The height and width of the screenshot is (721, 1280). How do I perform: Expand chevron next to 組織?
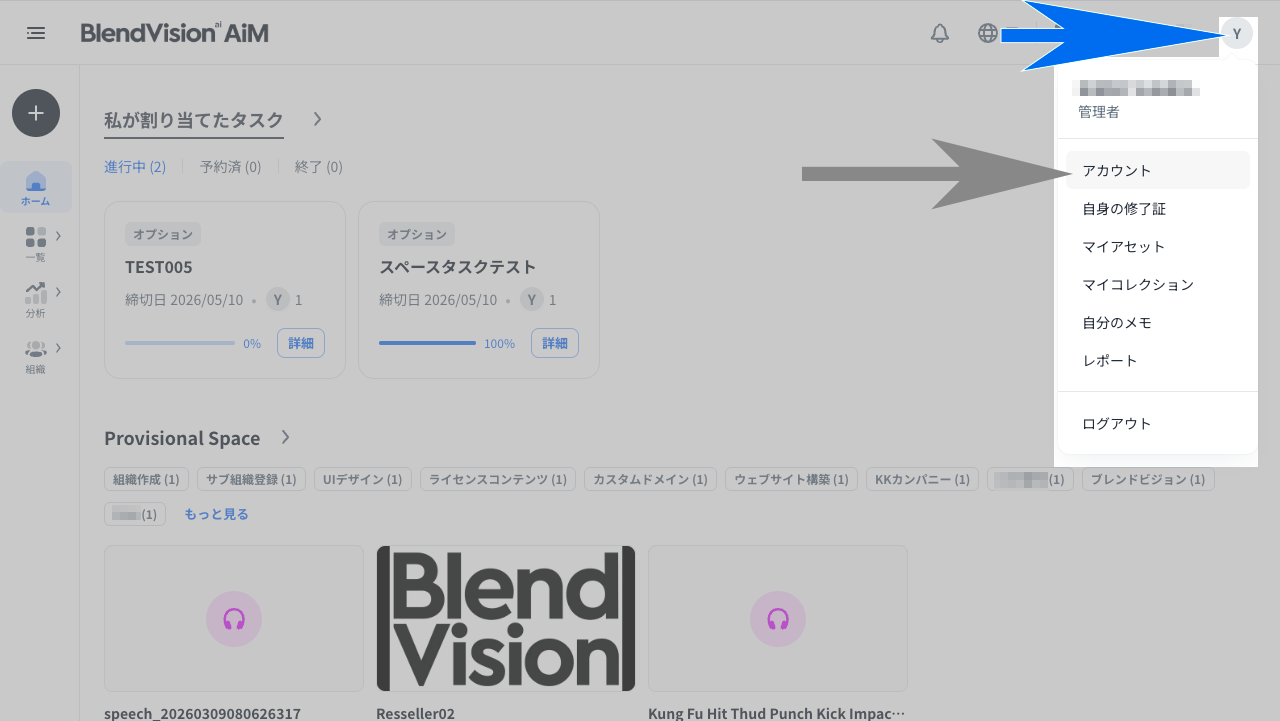59,348
